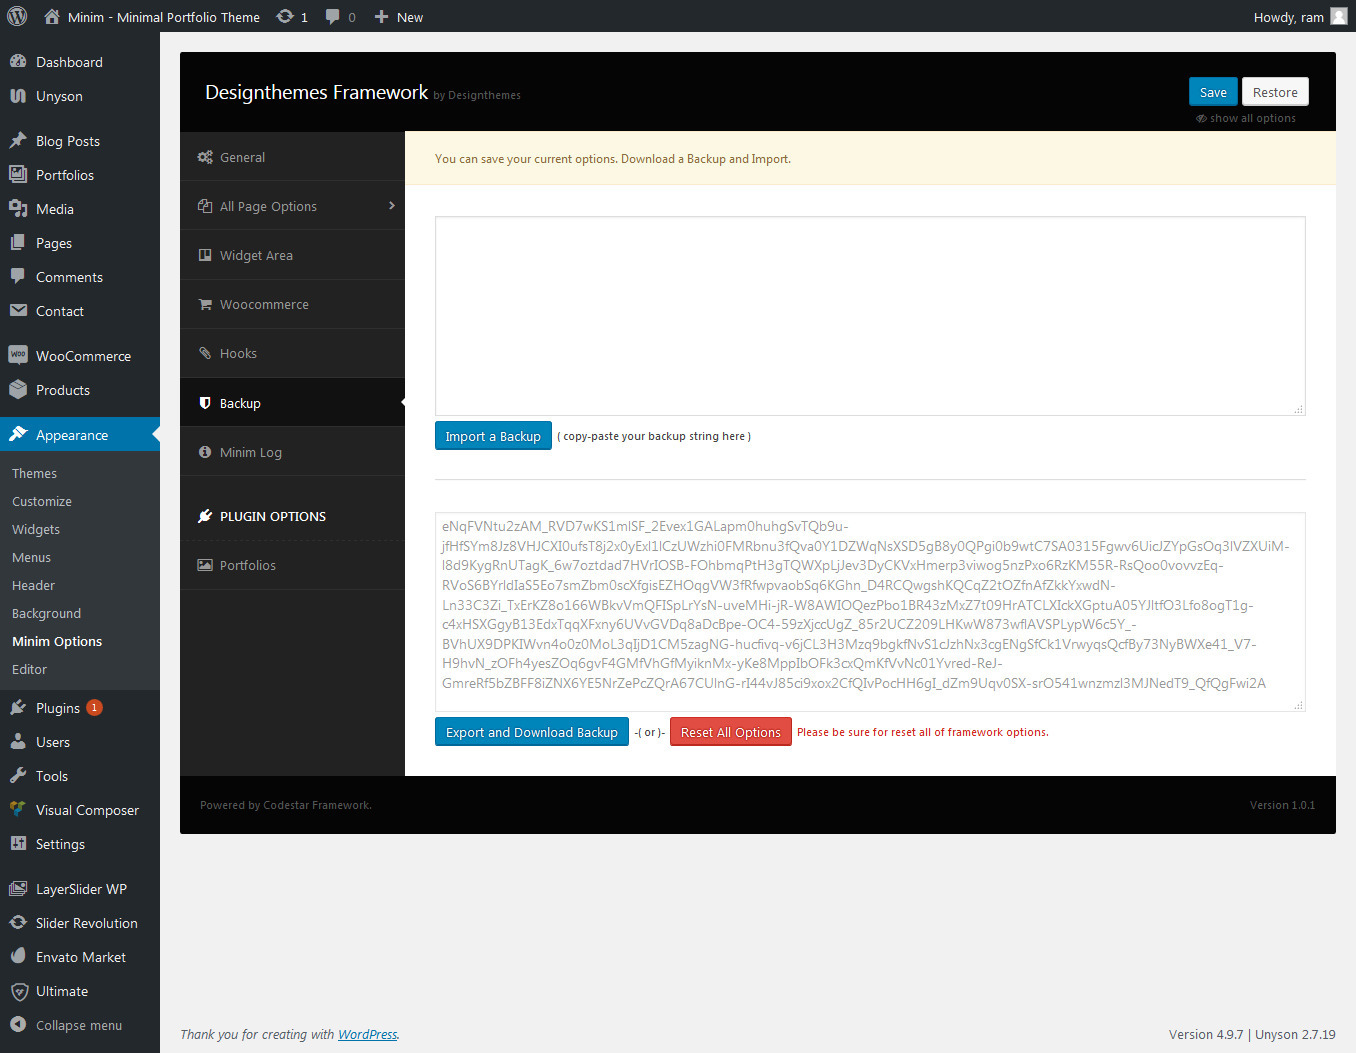
Task: Open Header under Appearance
Action: [33, 585]
